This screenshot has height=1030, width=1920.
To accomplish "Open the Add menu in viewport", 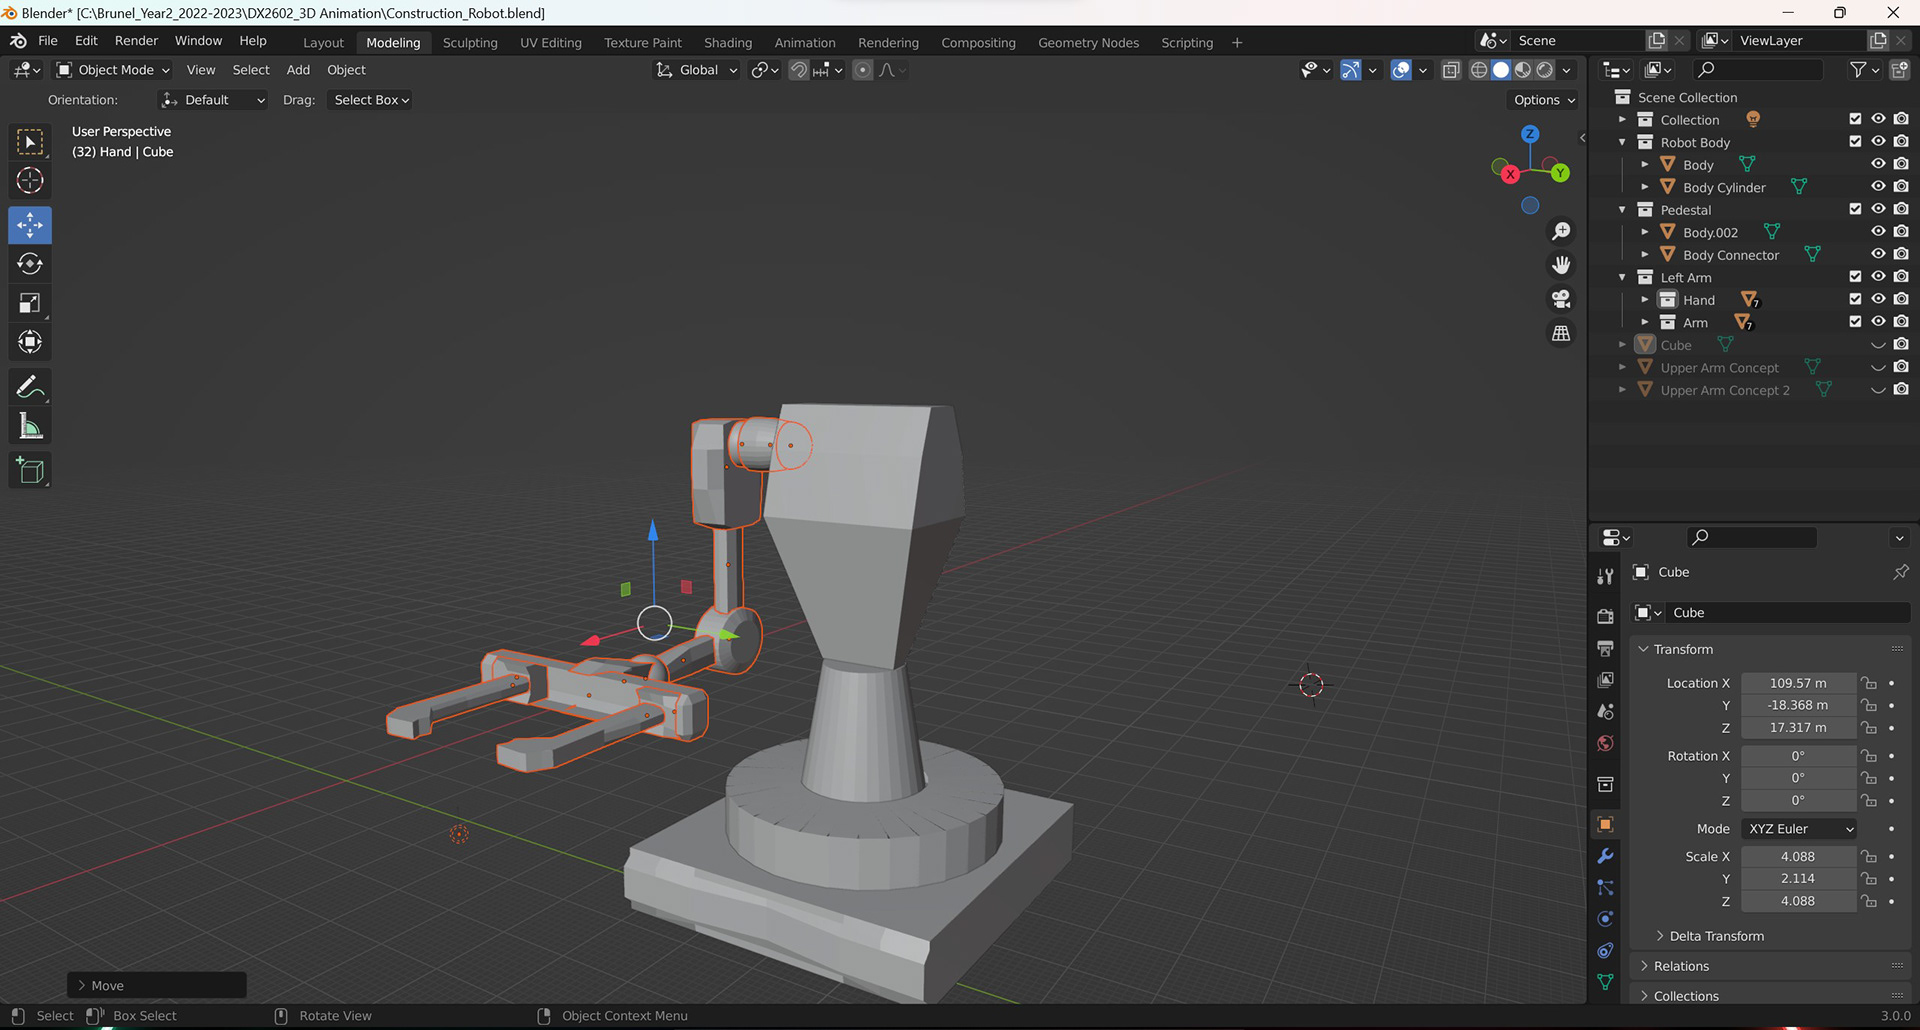I will tap(298, 70).
